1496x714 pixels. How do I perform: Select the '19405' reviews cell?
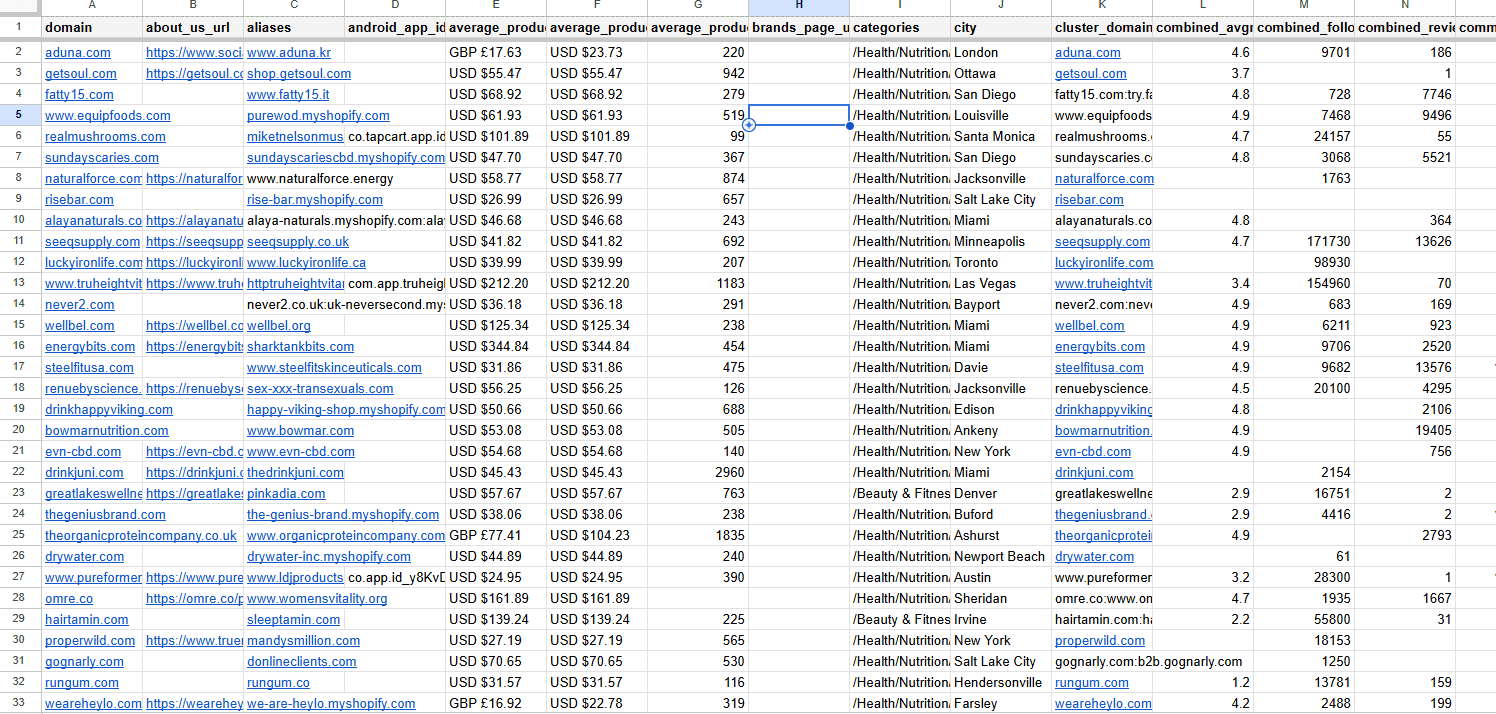tap(1405, 430)
